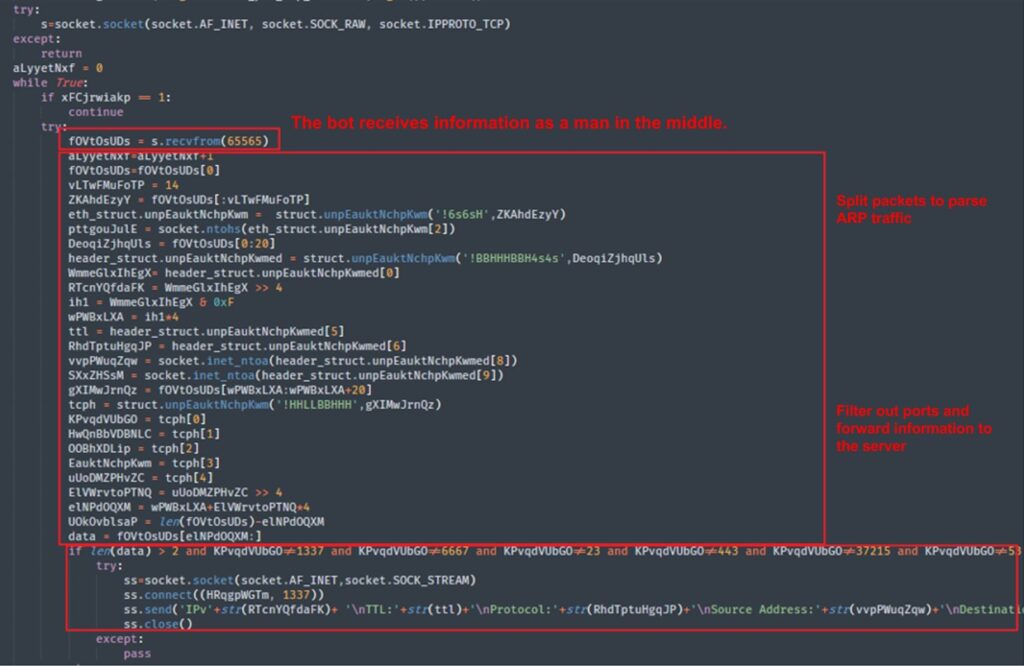Click the line 'pttgouJulE = socket.ntohs(...)'
The height and width of the screenshot is (666, 1024).
(262, 229)
